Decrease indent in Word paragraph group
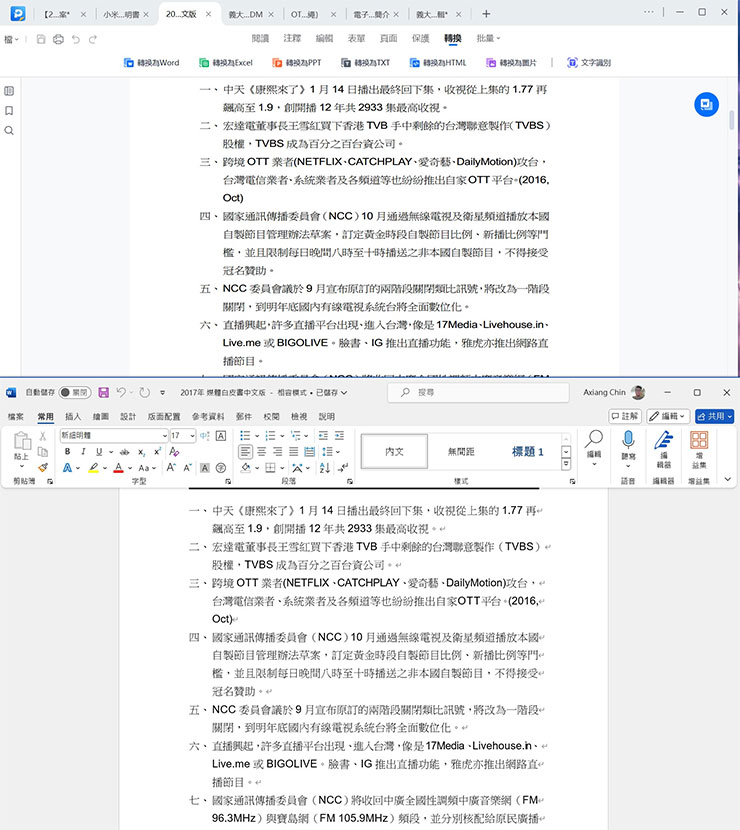This screenshot has width=740, height=830. click(323, 436)
